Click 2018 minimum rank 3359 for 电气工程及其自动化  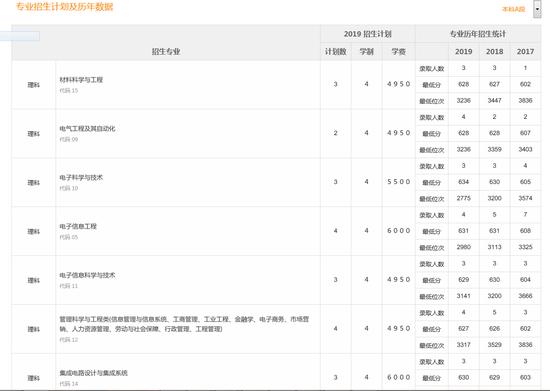pyautogui.click(x=494, y=149)
